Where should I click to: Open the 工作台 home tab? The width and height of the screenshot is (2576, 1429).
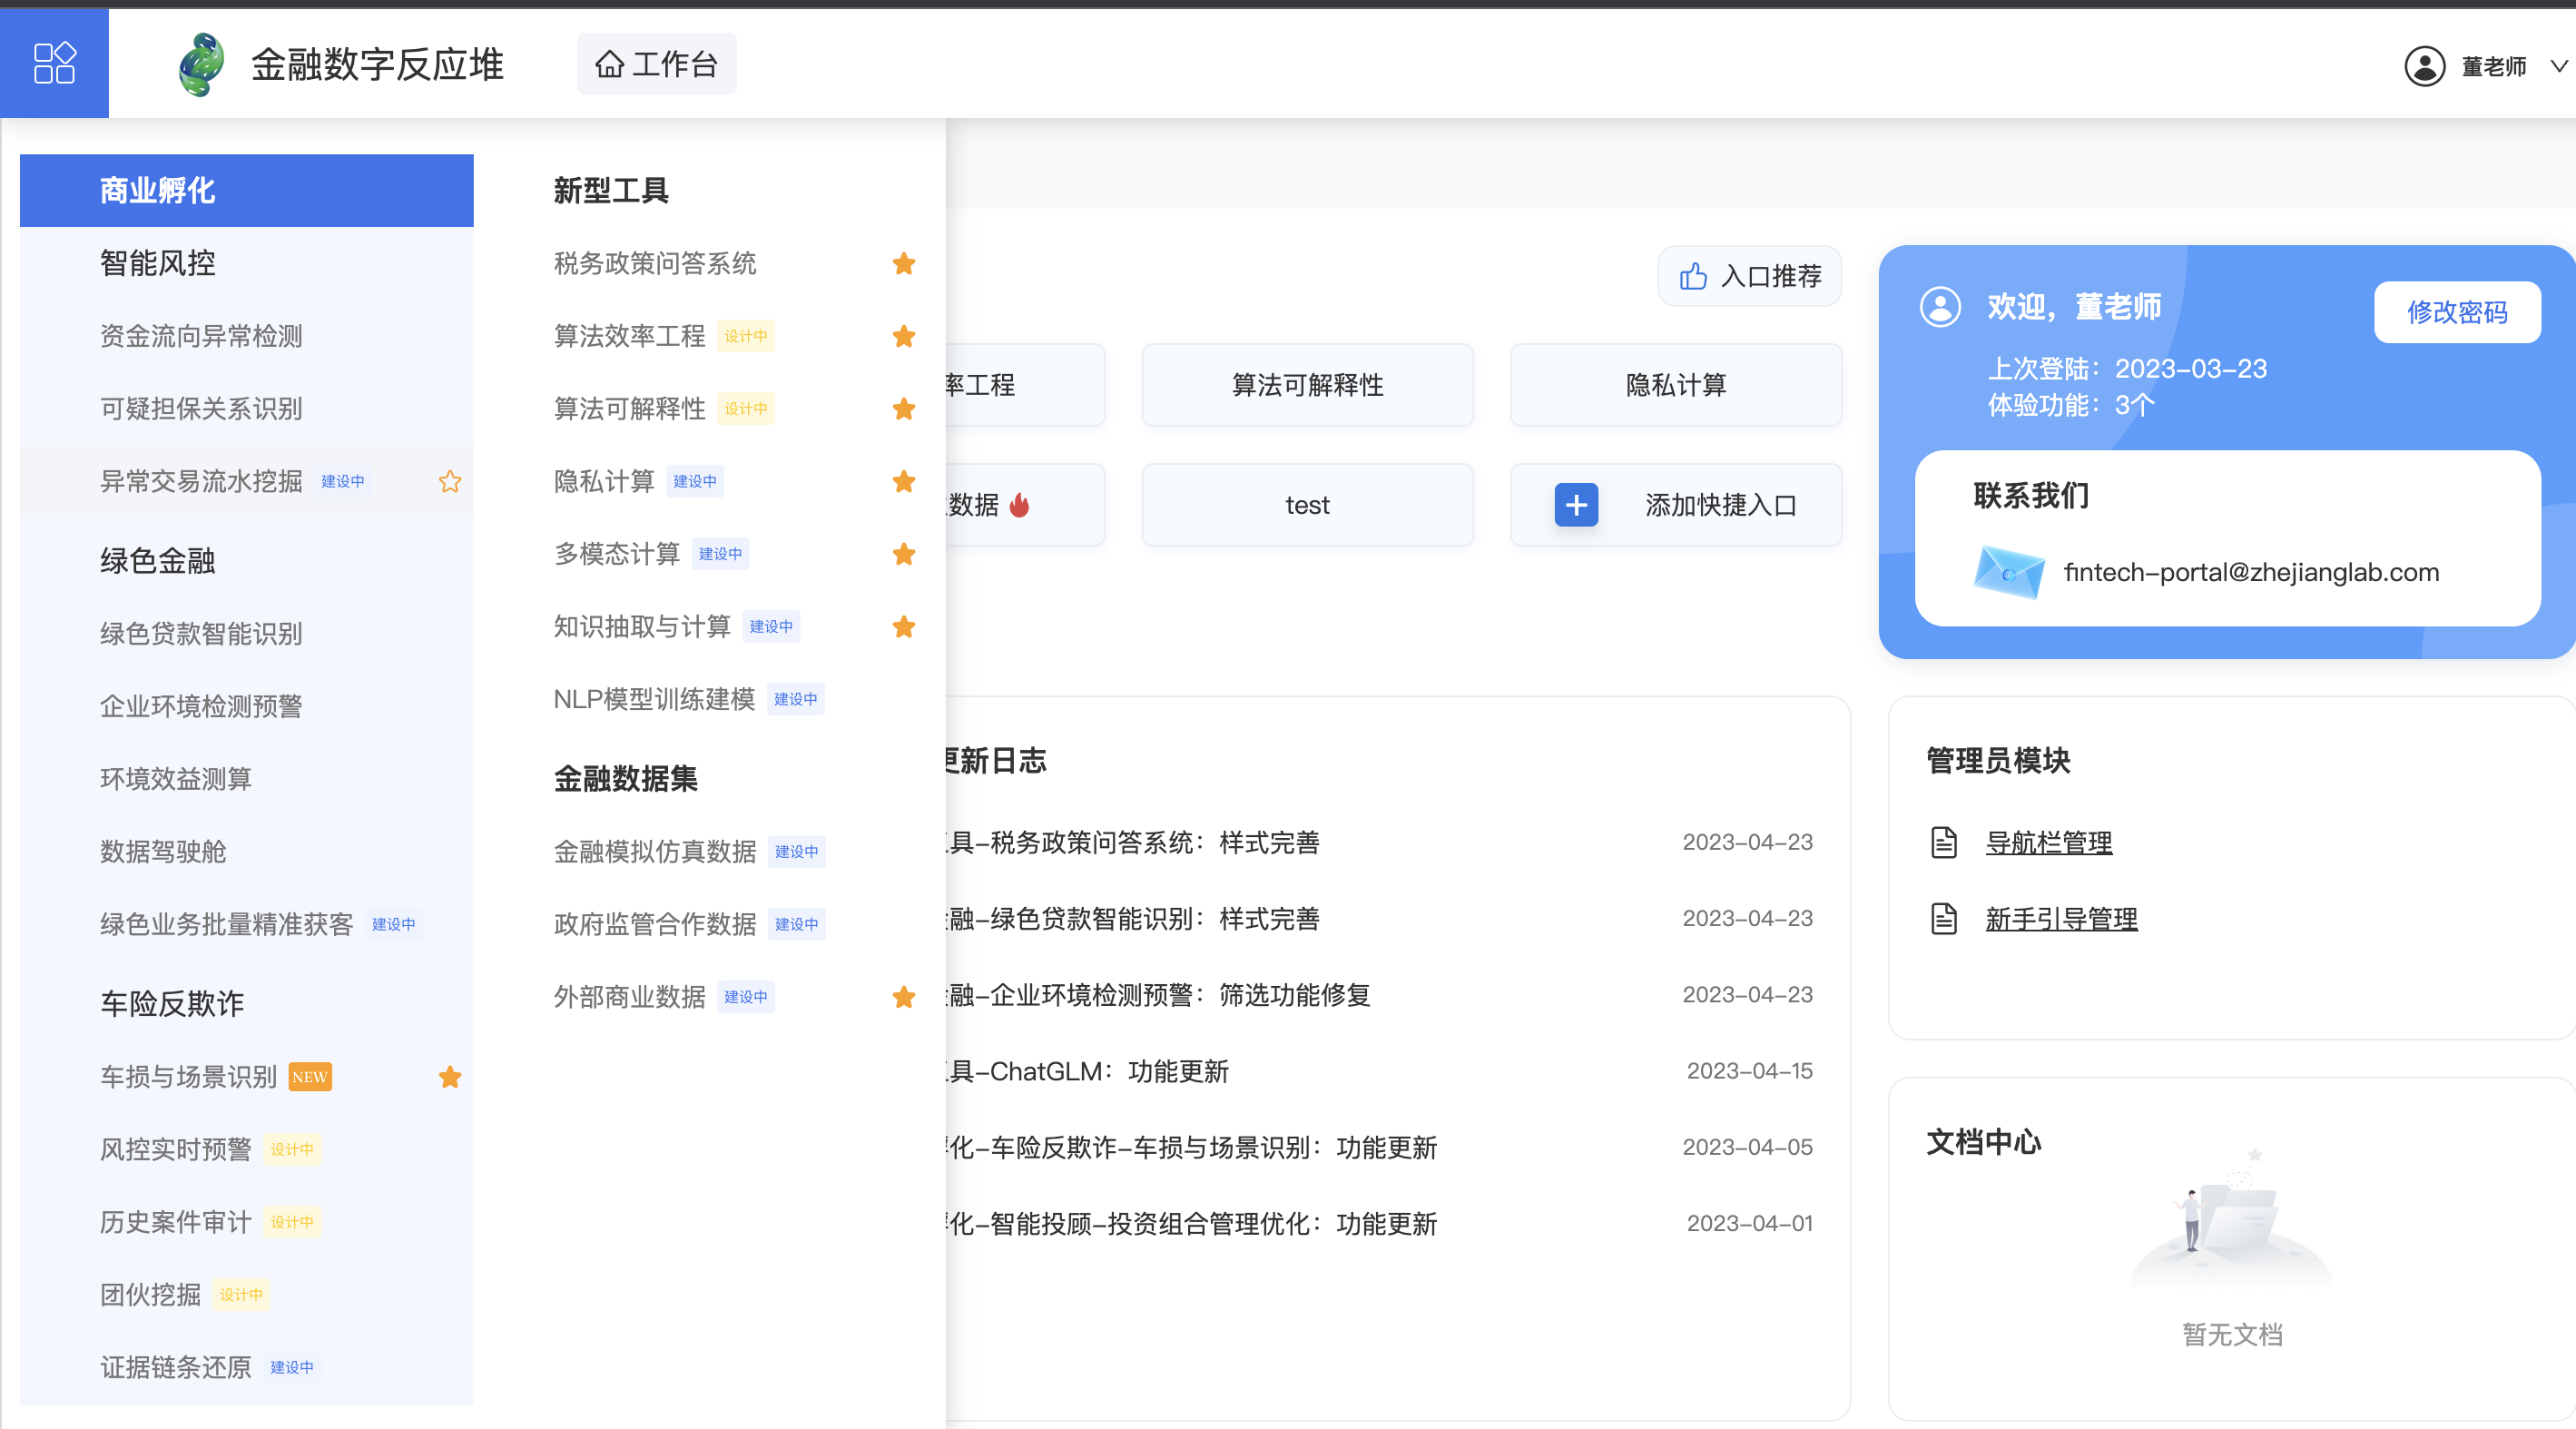[657, 64]
